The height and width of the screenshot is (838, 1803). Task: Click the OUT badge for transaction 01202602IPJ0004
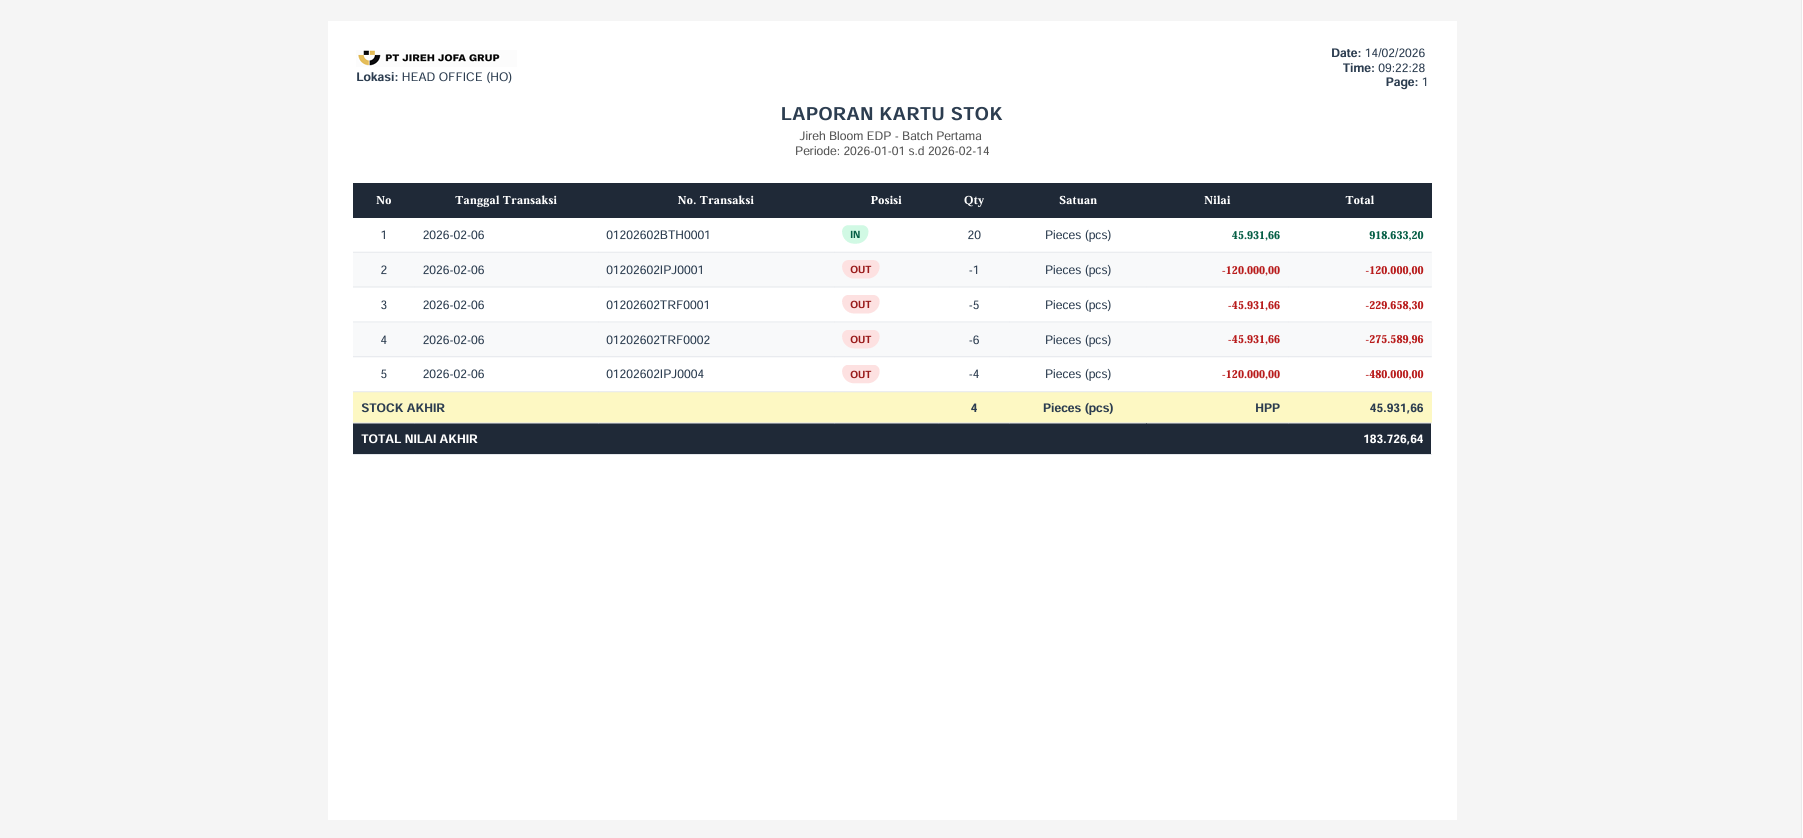click(860, 374)
